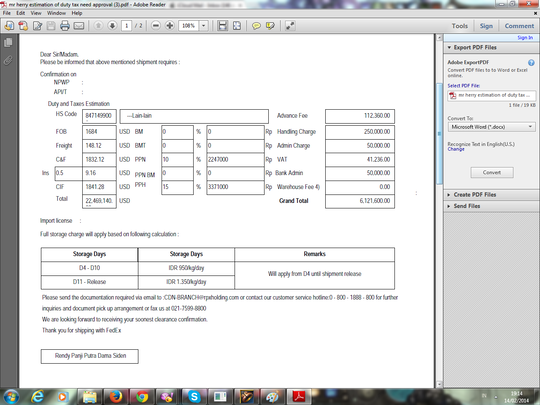
Task: Open the Comment pane
Action: click(x=519, y=26)
